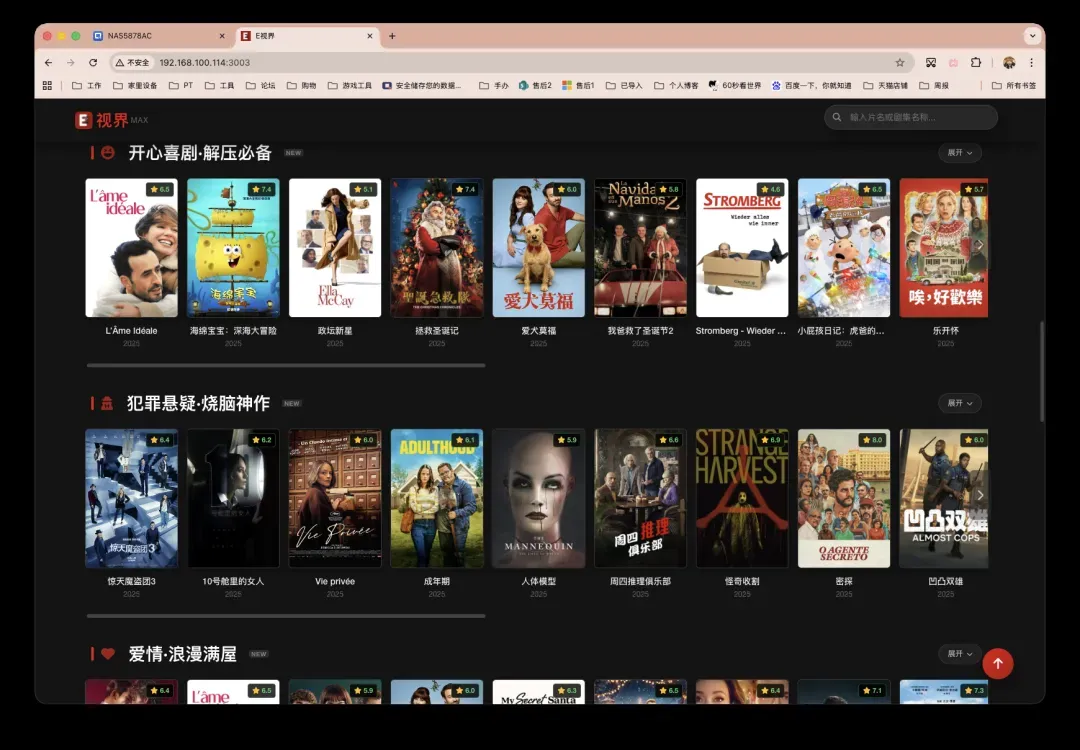Click the screenshot extension icon in toolbar
The height and width of the screenshot is (750, 1080).
[x=931, y=63]
